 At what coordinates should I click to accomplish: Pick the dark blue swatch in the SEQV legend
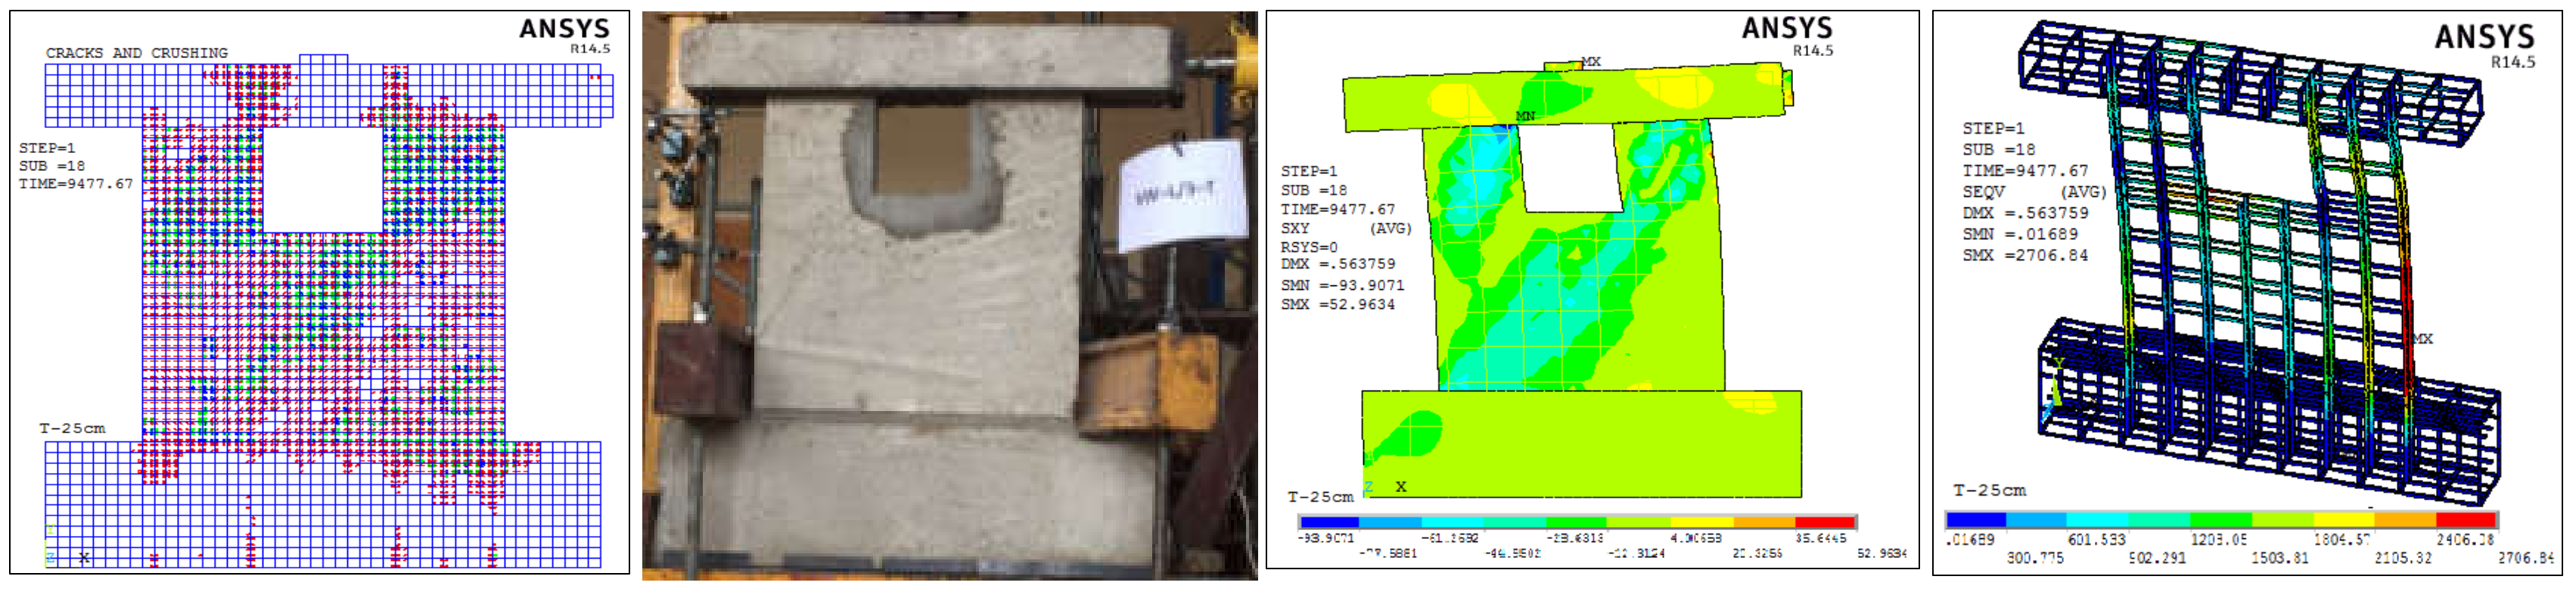(1976, 520)
